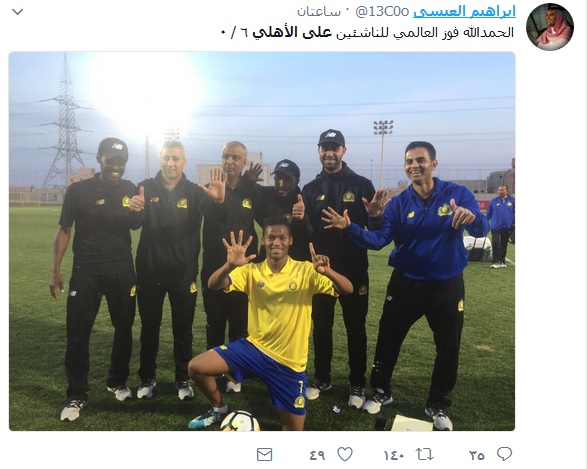The height and width of the screenshot is (469, 587).
Task: Click the retweet arrows icon
Action: (425, 454)
